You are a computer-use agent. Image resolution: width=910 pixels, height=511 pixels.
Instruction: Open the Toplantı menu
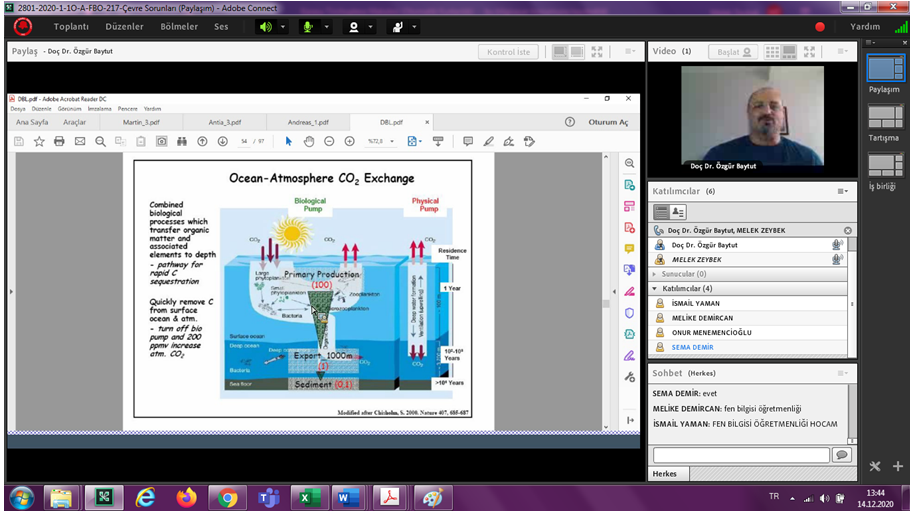point(71,27)
